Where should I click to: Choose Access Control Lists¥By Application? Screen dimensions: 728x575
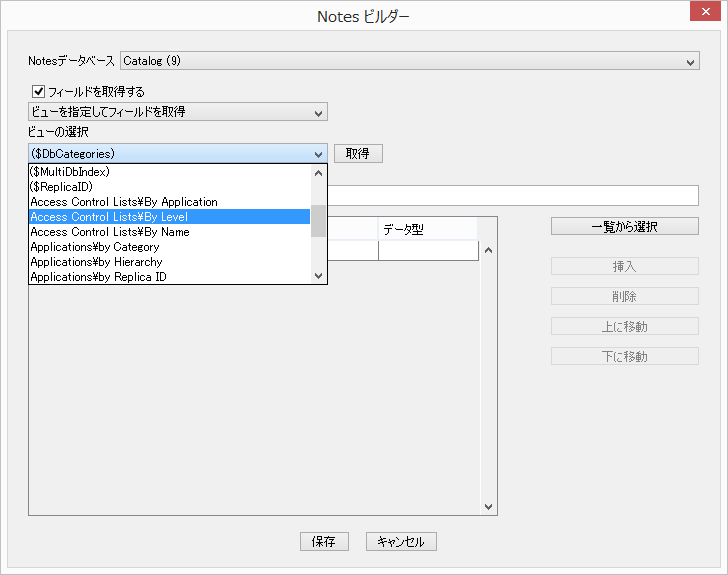pyautogui.click(x=170, y=202)
